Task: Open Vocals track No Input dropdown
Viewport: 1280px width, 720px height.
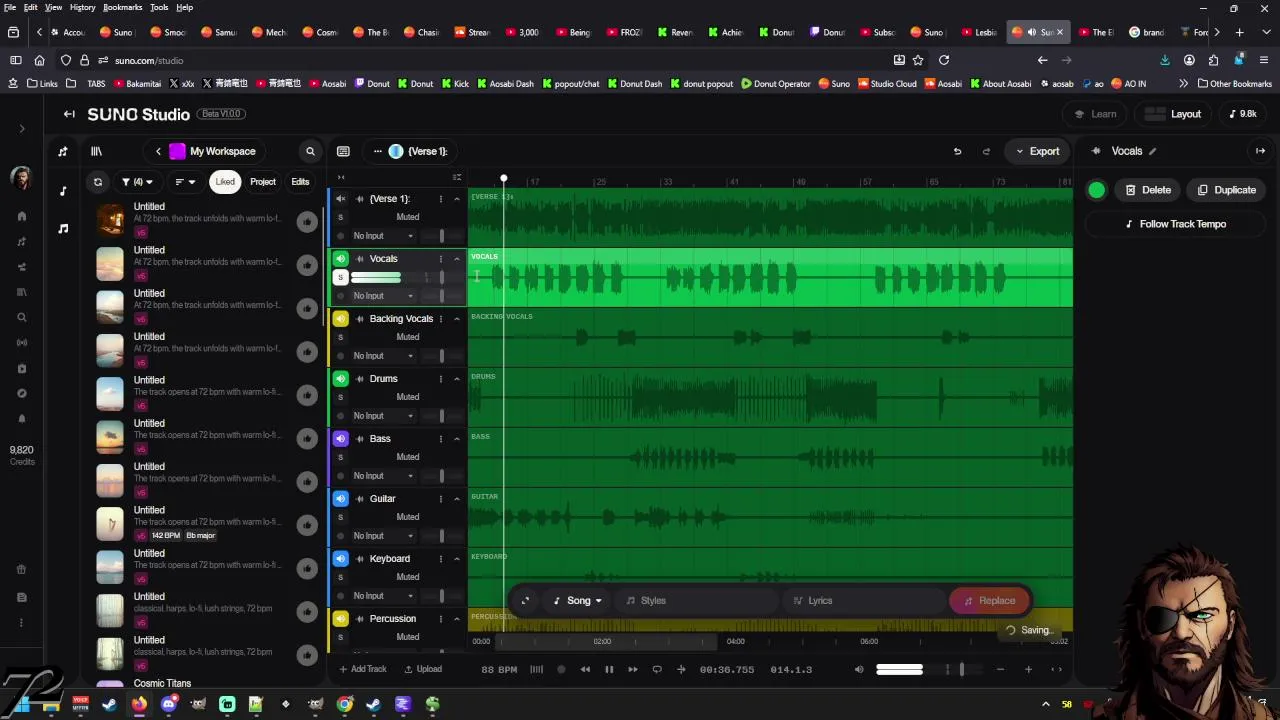Action: coord(383,296)
